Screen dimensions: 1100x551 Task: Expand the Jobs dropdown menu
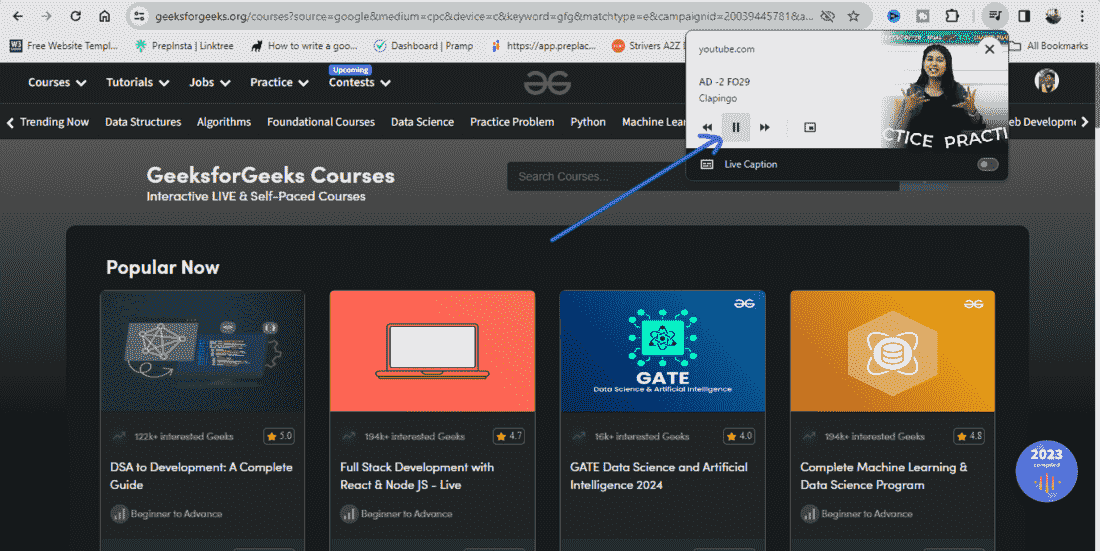pyautogui.click(x=210, y=82)
